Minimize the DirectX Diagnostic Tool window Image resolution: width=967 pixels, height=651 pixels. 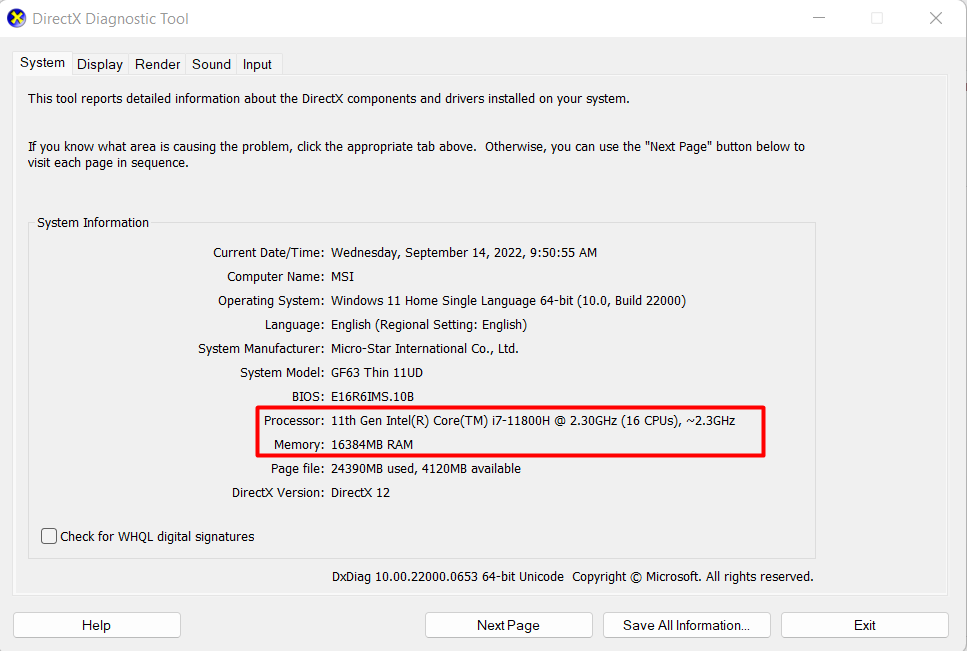[819, 18]
